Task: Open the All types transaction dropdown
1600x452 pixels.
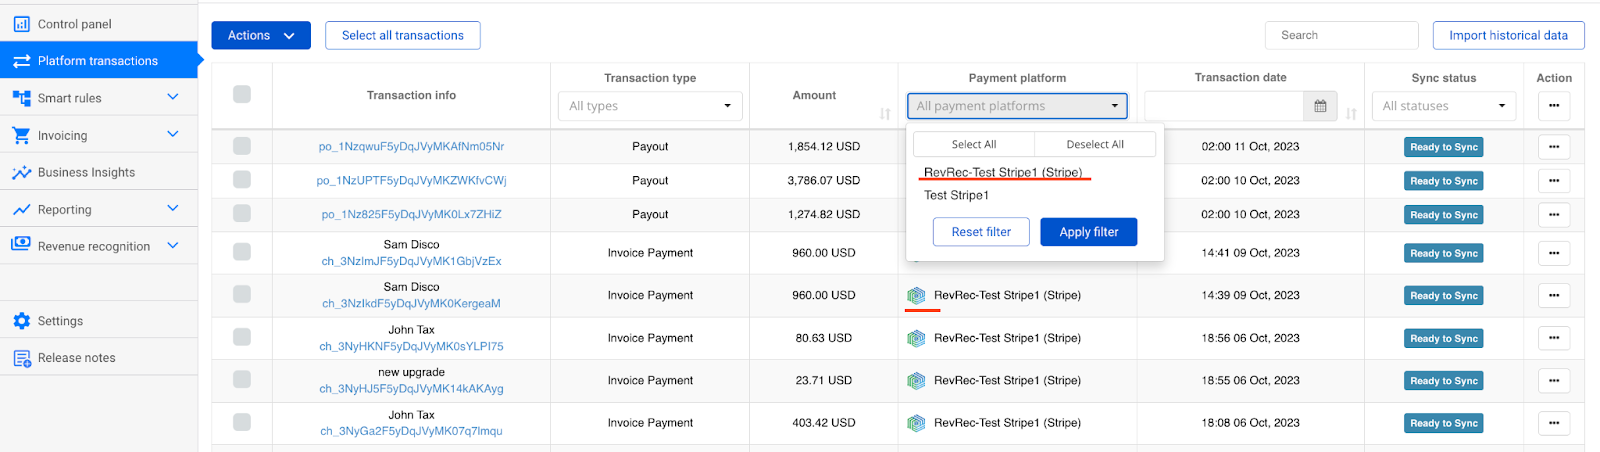Action: click(x=650, y=106)
